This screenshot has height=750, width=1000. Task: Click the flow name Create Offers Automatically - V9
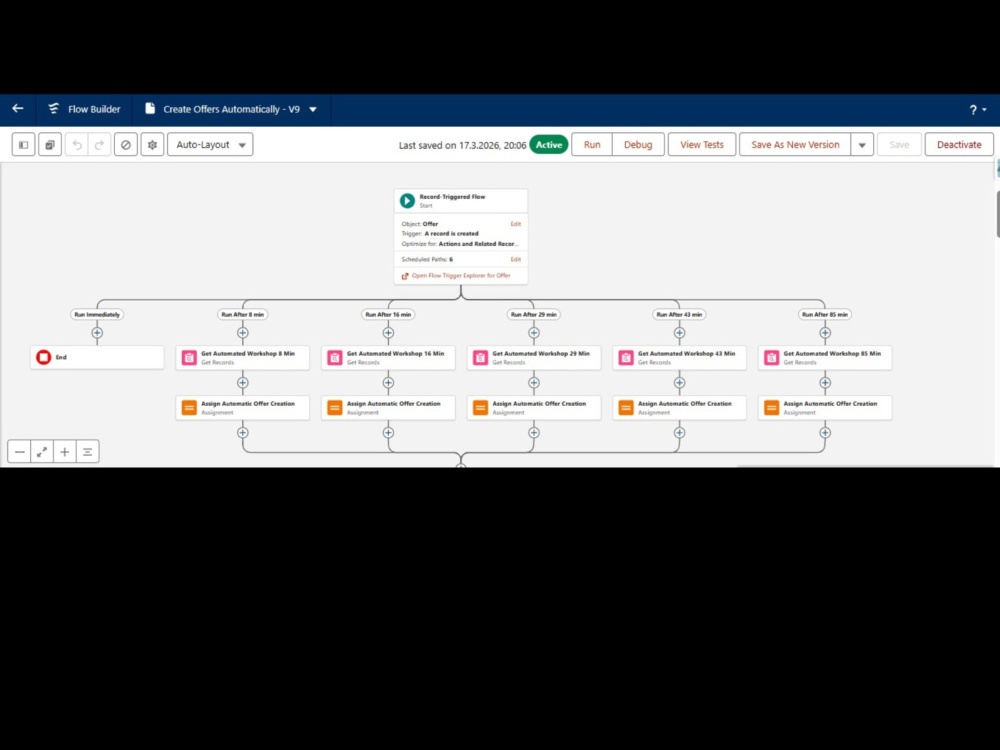pos(232,110)
